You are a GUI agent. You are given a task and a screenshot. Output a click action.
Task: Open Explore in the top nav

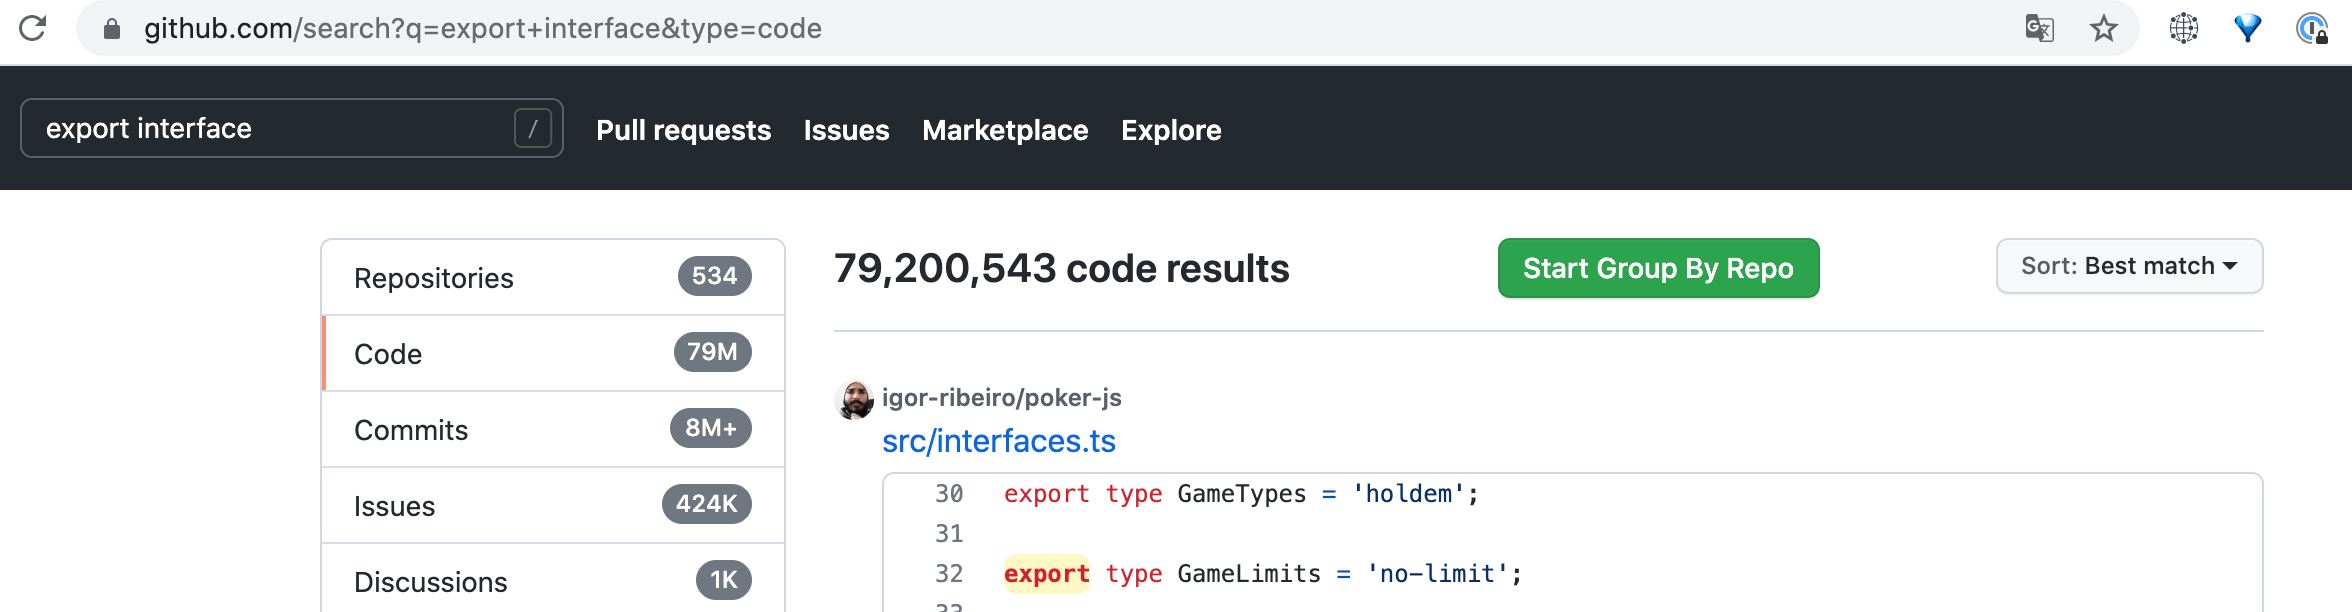click(x=1171, y=130)
